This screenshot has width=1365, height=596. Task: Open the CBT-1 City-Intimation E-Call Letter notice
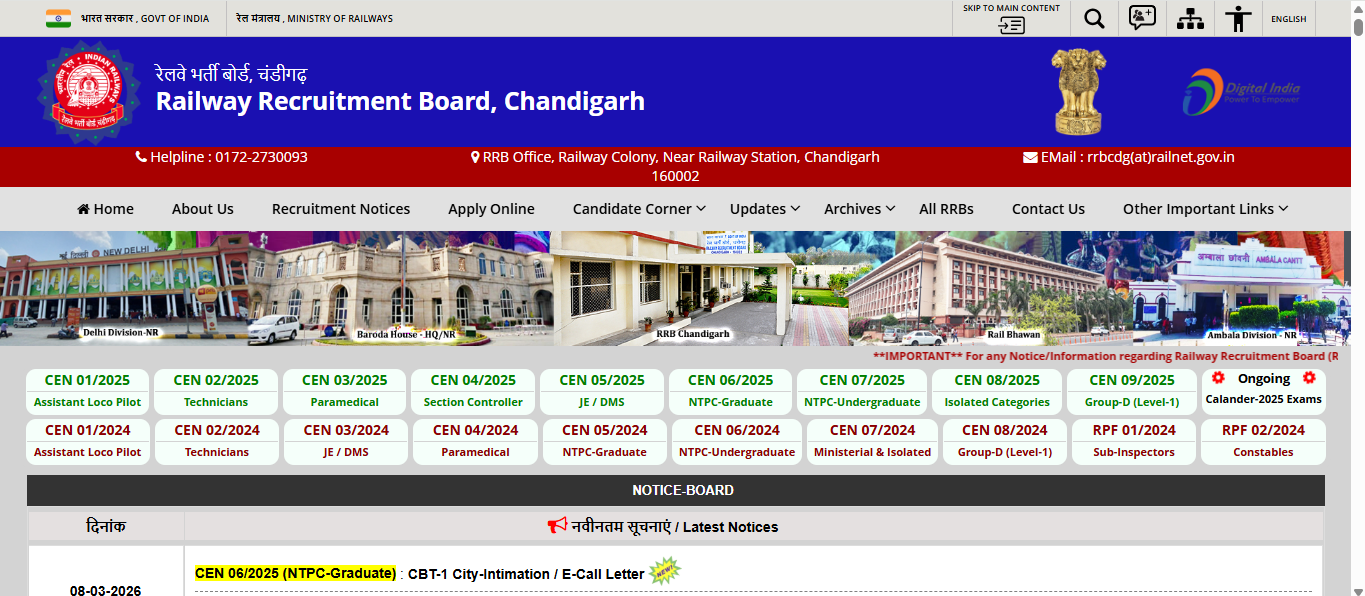(x=525, y=574)
